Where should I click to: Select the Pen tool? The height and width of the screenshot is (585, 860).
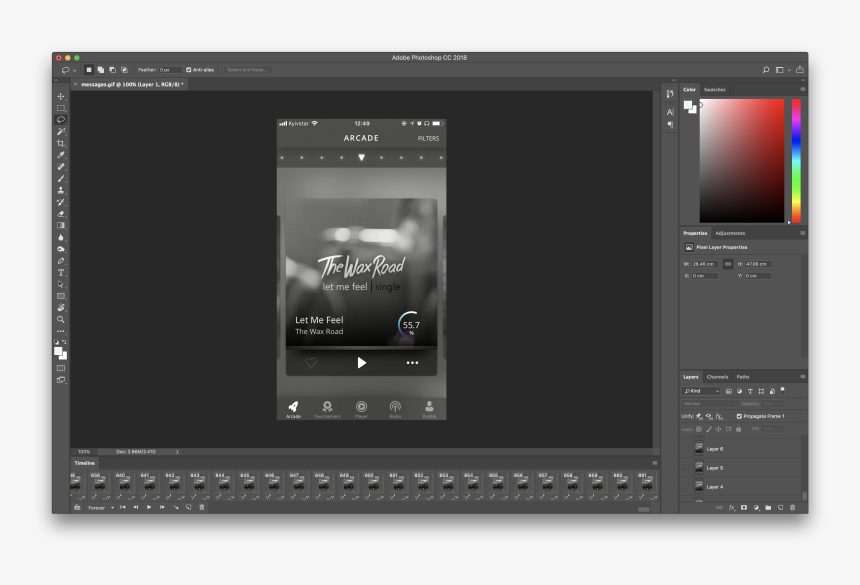(x=61, y=261)
